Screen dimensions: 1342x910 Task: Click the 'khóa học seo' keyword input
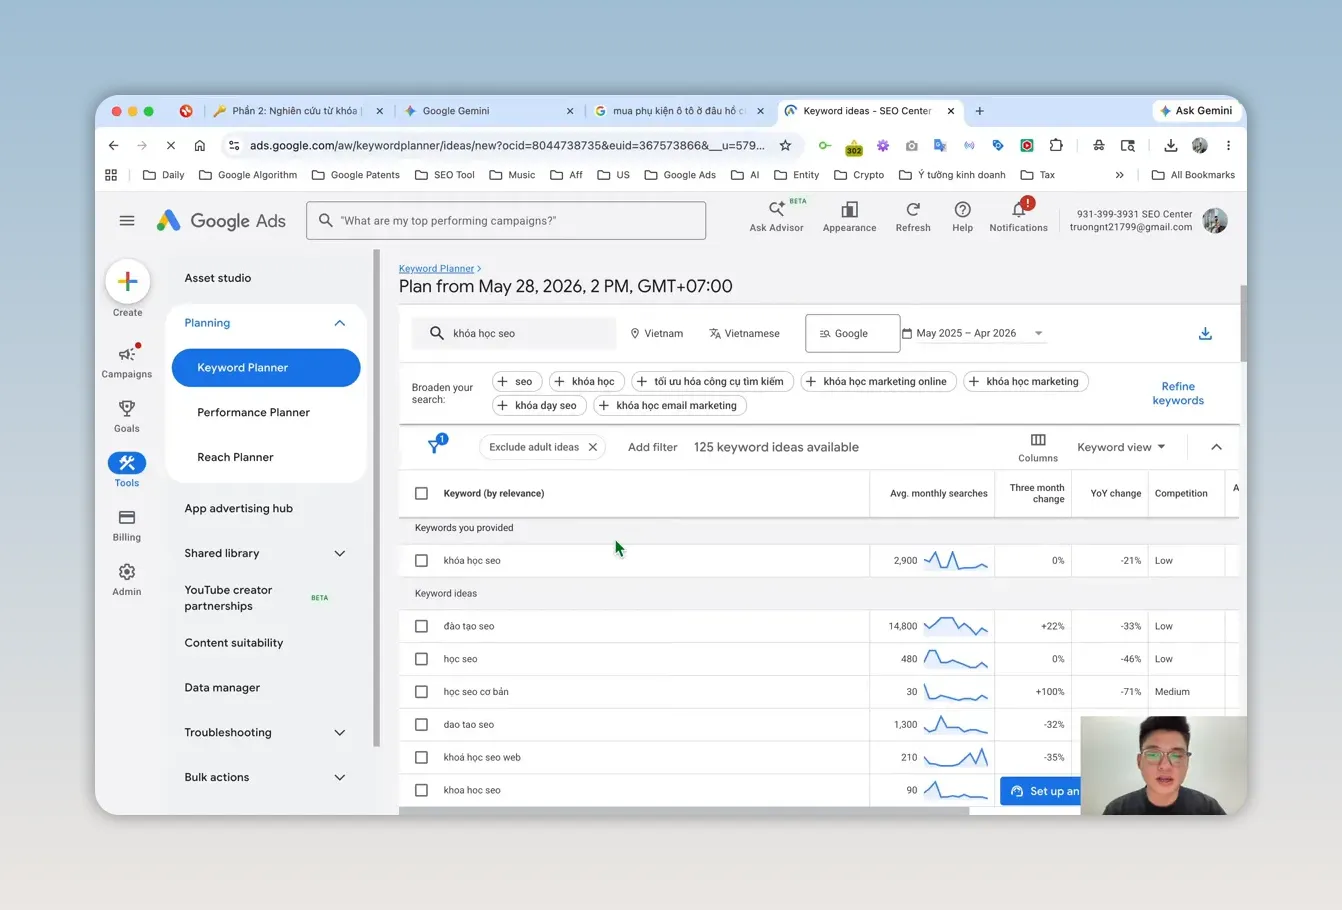(x=514, y=333)
